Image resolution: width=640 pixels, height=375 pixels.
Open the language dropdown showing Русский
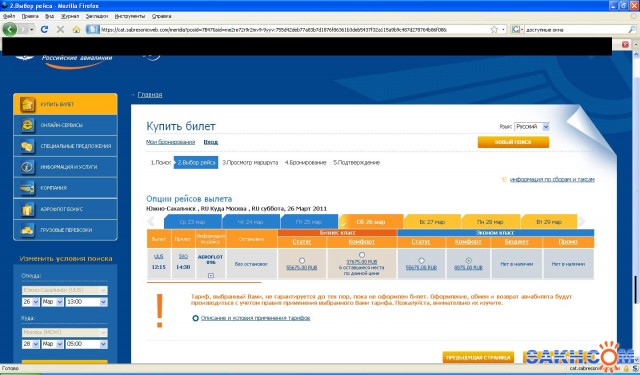coord(532,126)
